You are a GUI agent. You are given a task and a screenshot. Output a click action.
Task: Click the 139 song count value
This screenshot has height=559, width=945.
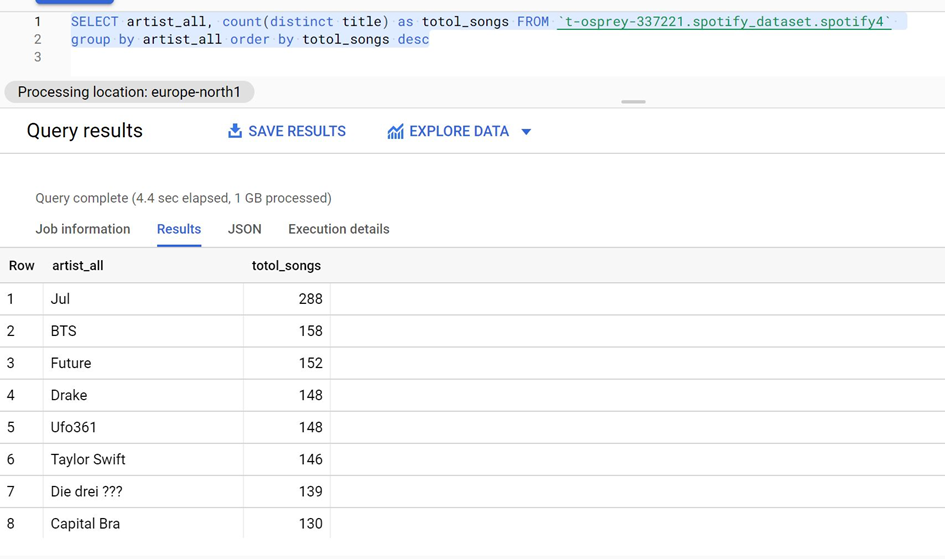pos(310,492)
